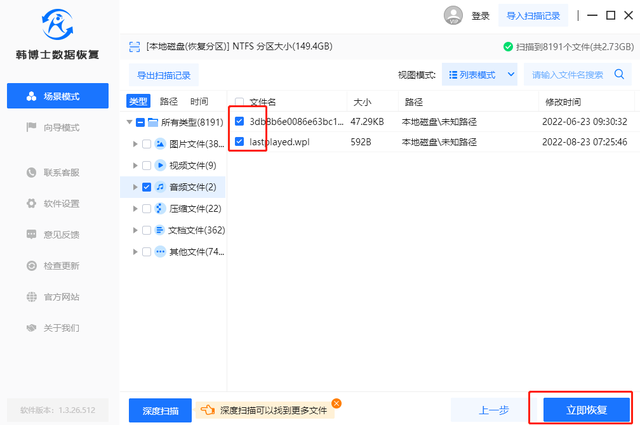The width and height of the screenshot is (640, 425).
Task: Select the lastplayed.wpl file name
Action: [279, 142]
